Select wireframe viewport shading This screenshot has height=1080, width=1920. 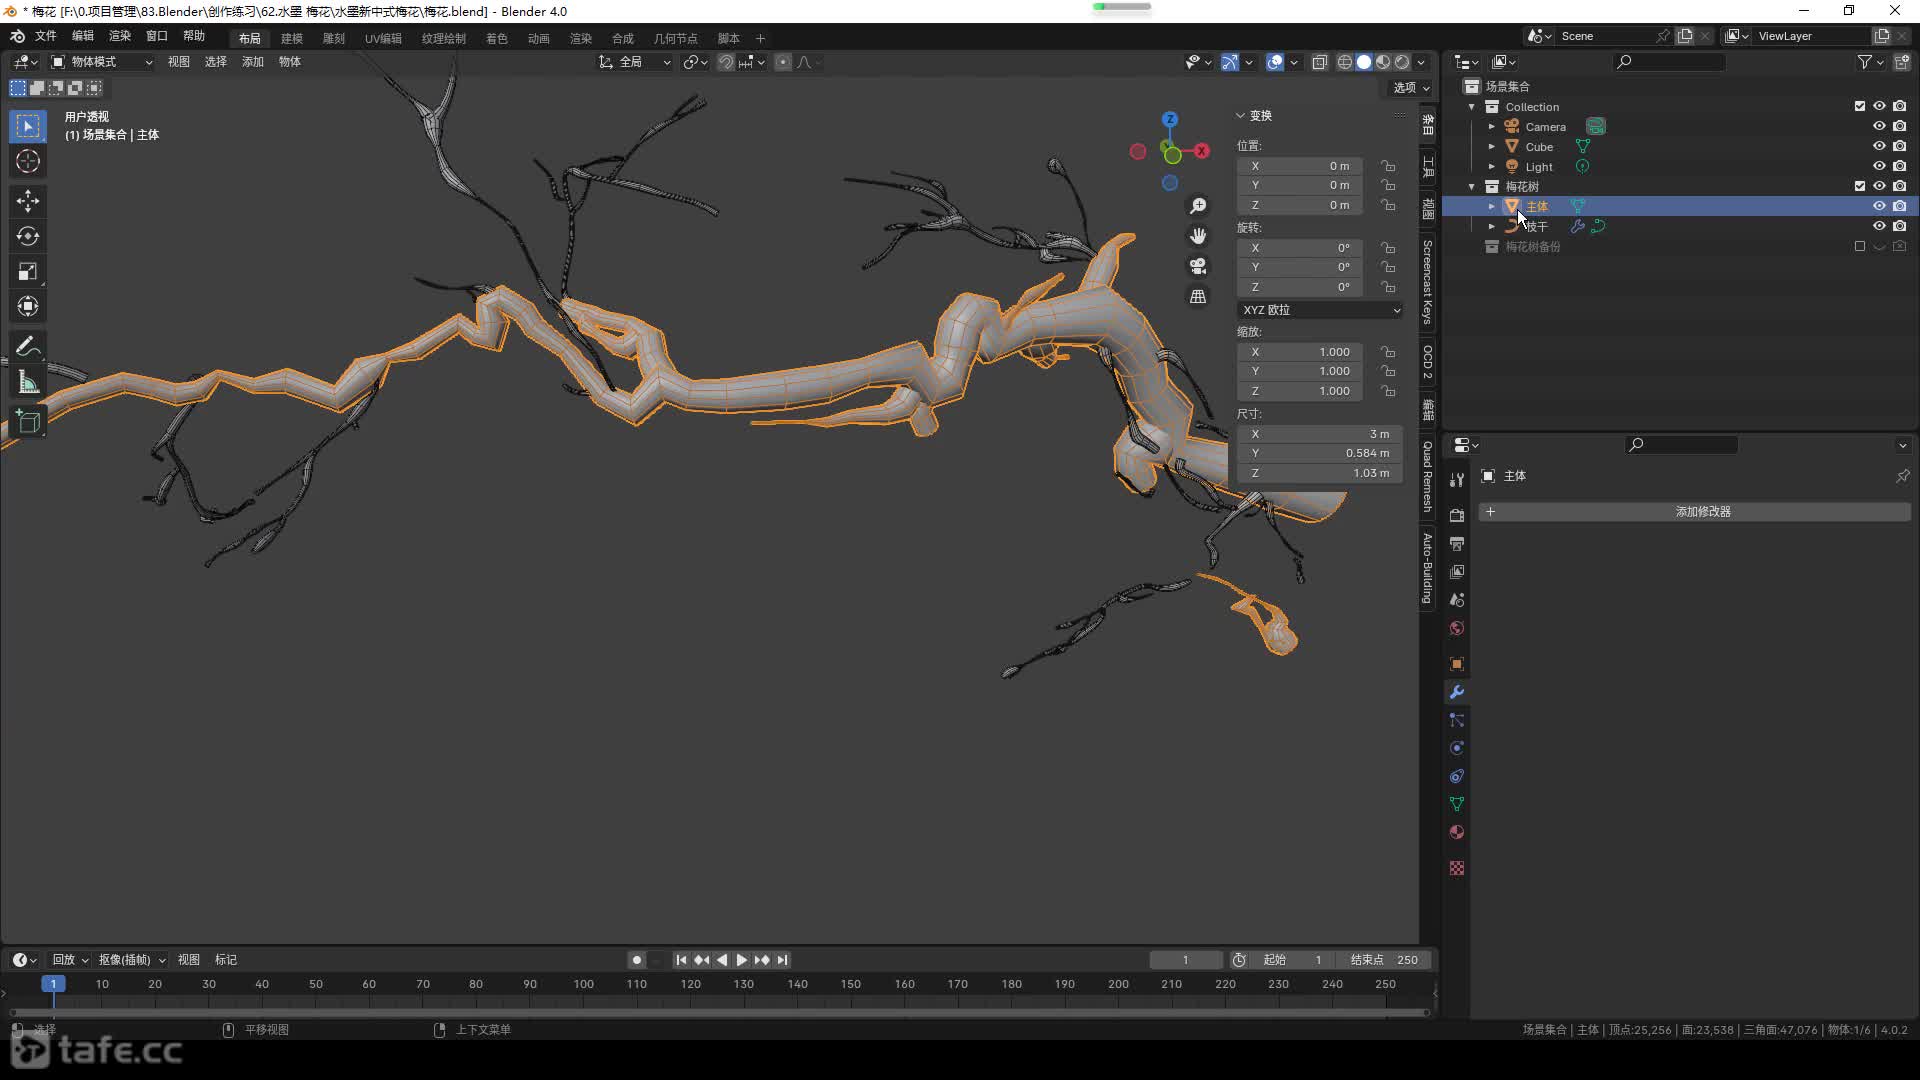tap(1345, 62)
